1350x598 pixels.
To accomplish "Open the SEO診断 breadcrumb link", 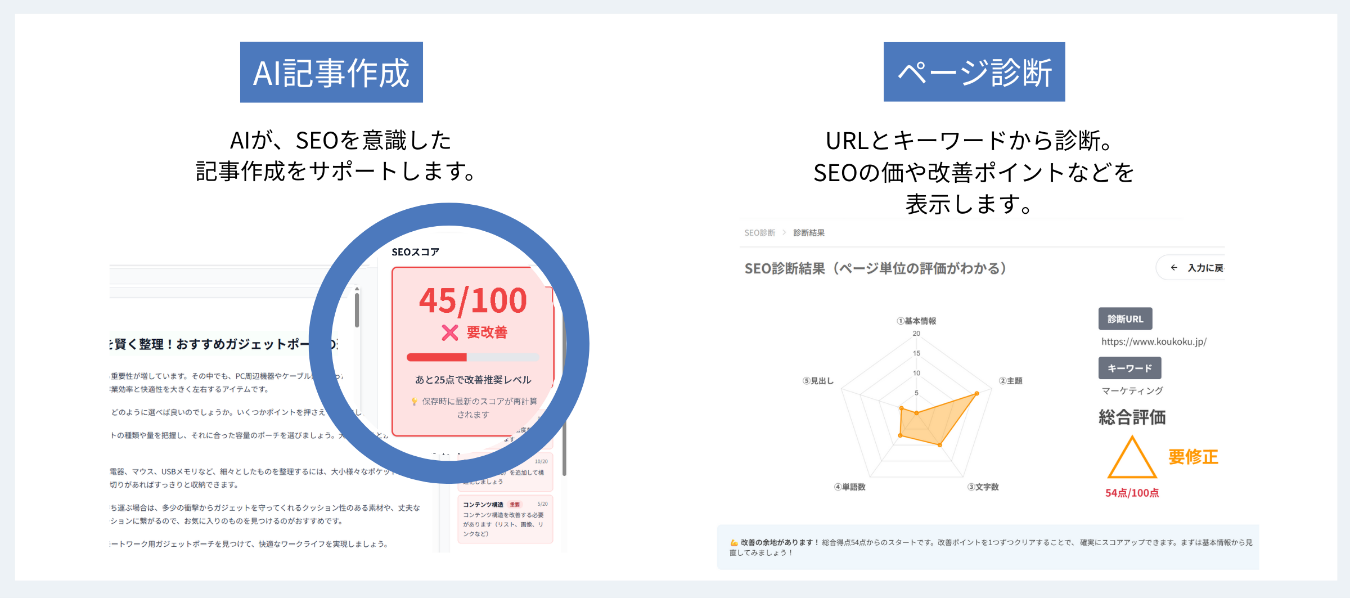I will click(760, 233).
